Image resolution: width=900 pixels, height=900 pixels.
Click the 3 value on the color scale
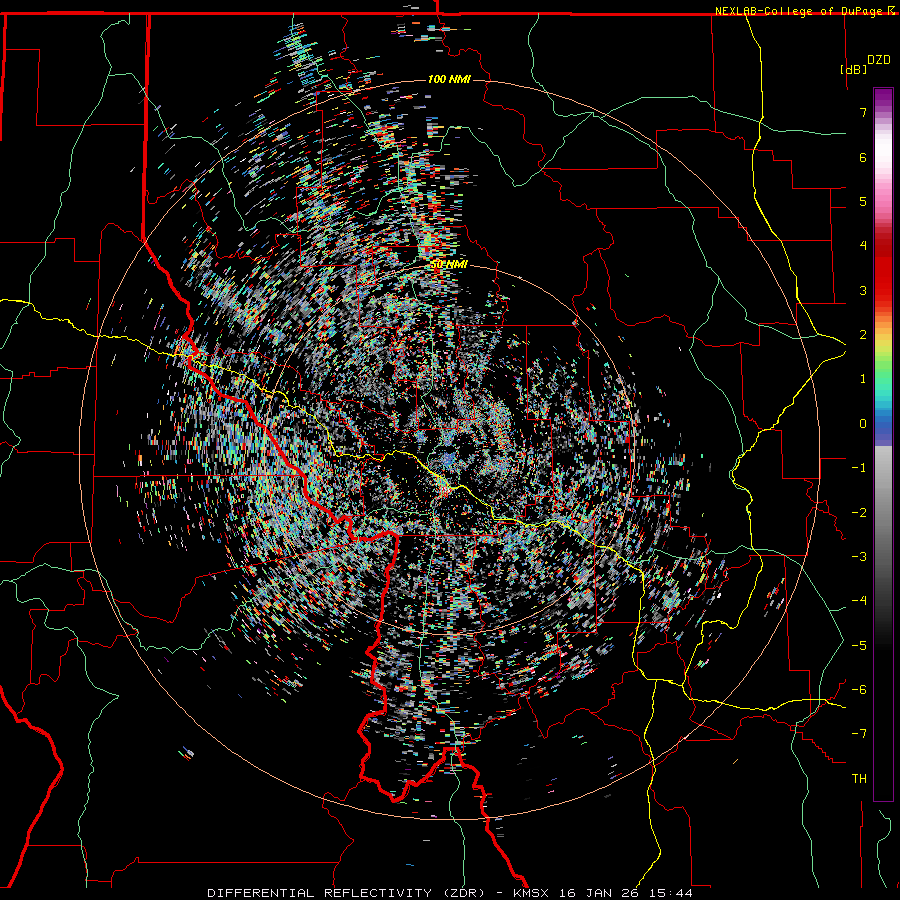pos(863,290)
